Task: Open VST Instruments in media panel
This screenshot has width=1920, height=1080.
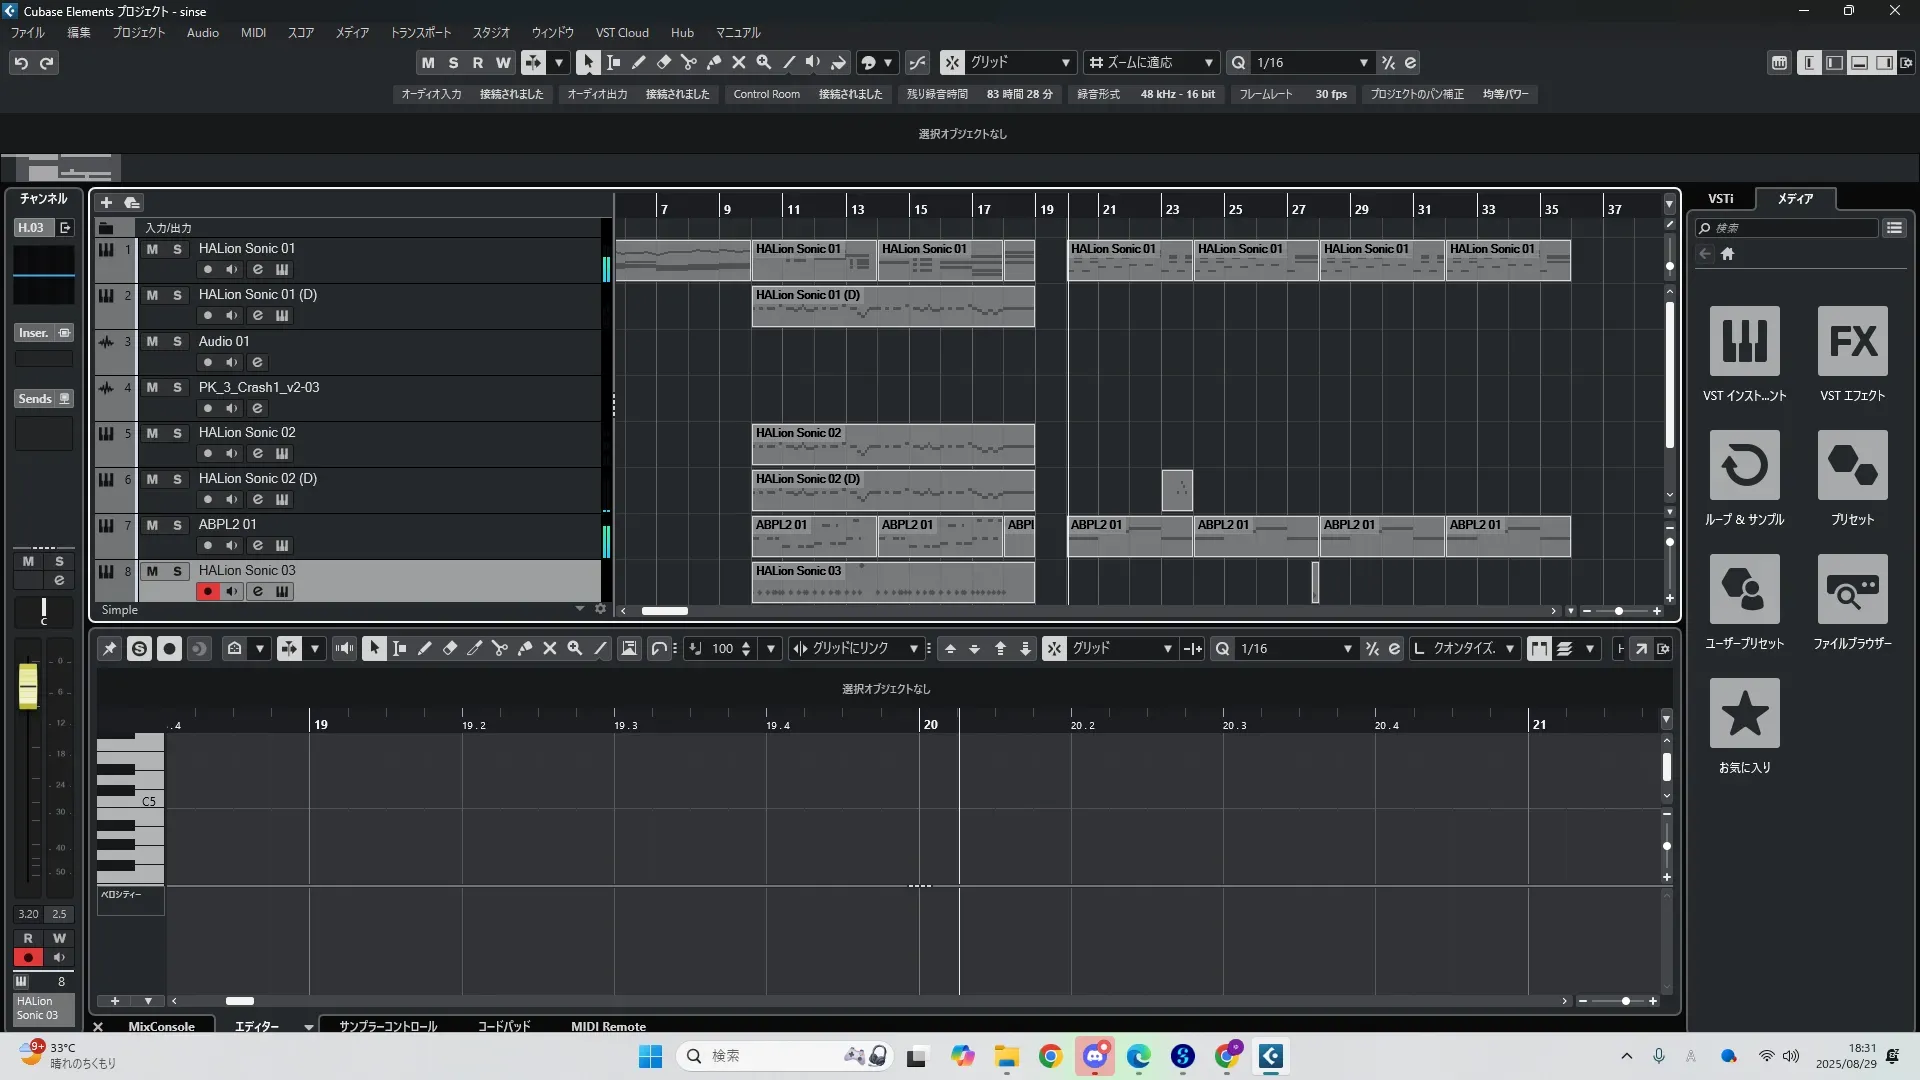Action: (1744, 341)
